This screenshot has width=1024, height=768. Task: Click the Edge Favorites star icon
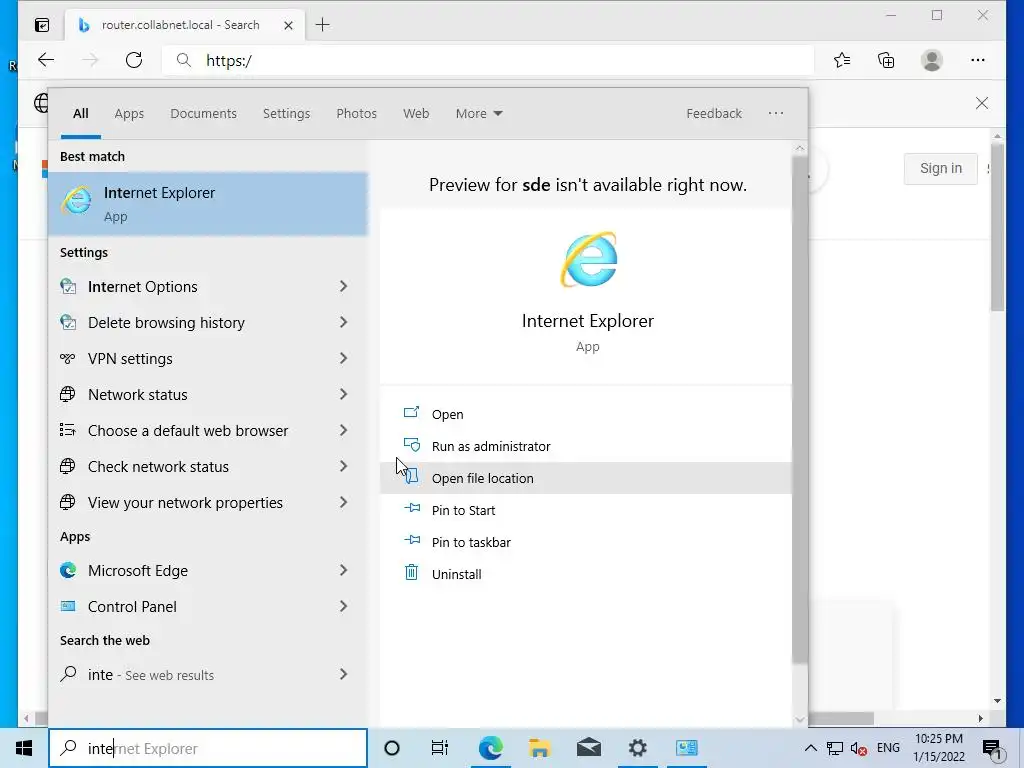coord(842,60)
